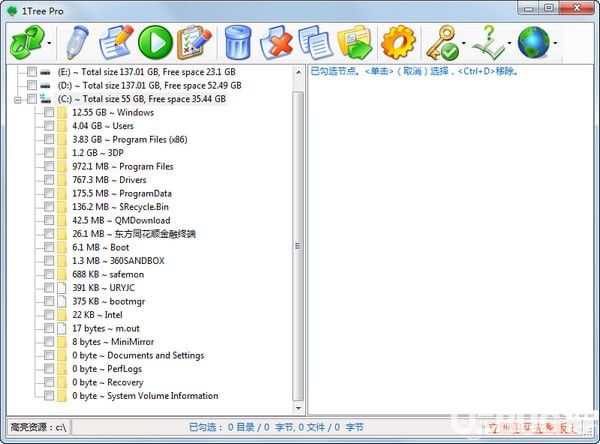The height and width of the screenshot is (444, 600).
Task: Select '8 bytes ~ MiniMirror' row
Action: point(113,342)
